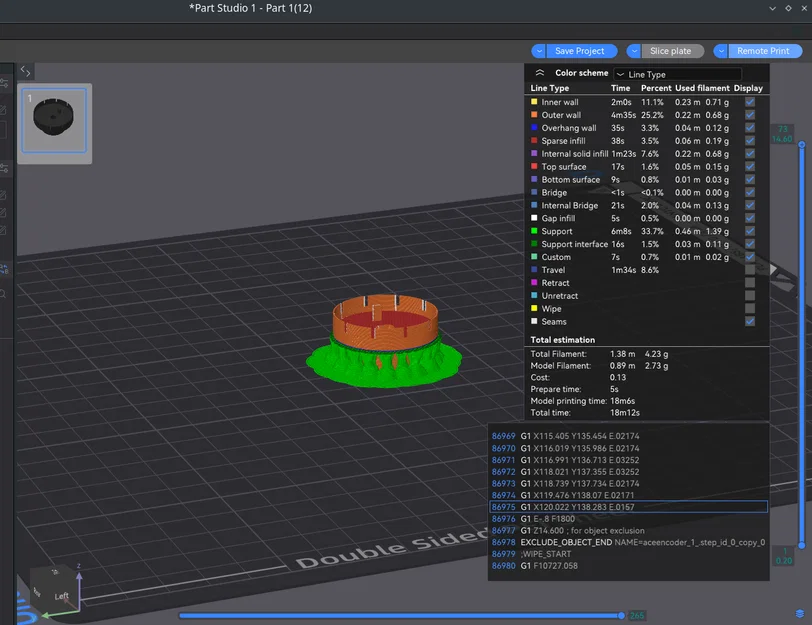Click the Retract magenta color swatch
This screenshot has height=625, width=812.
534,283
